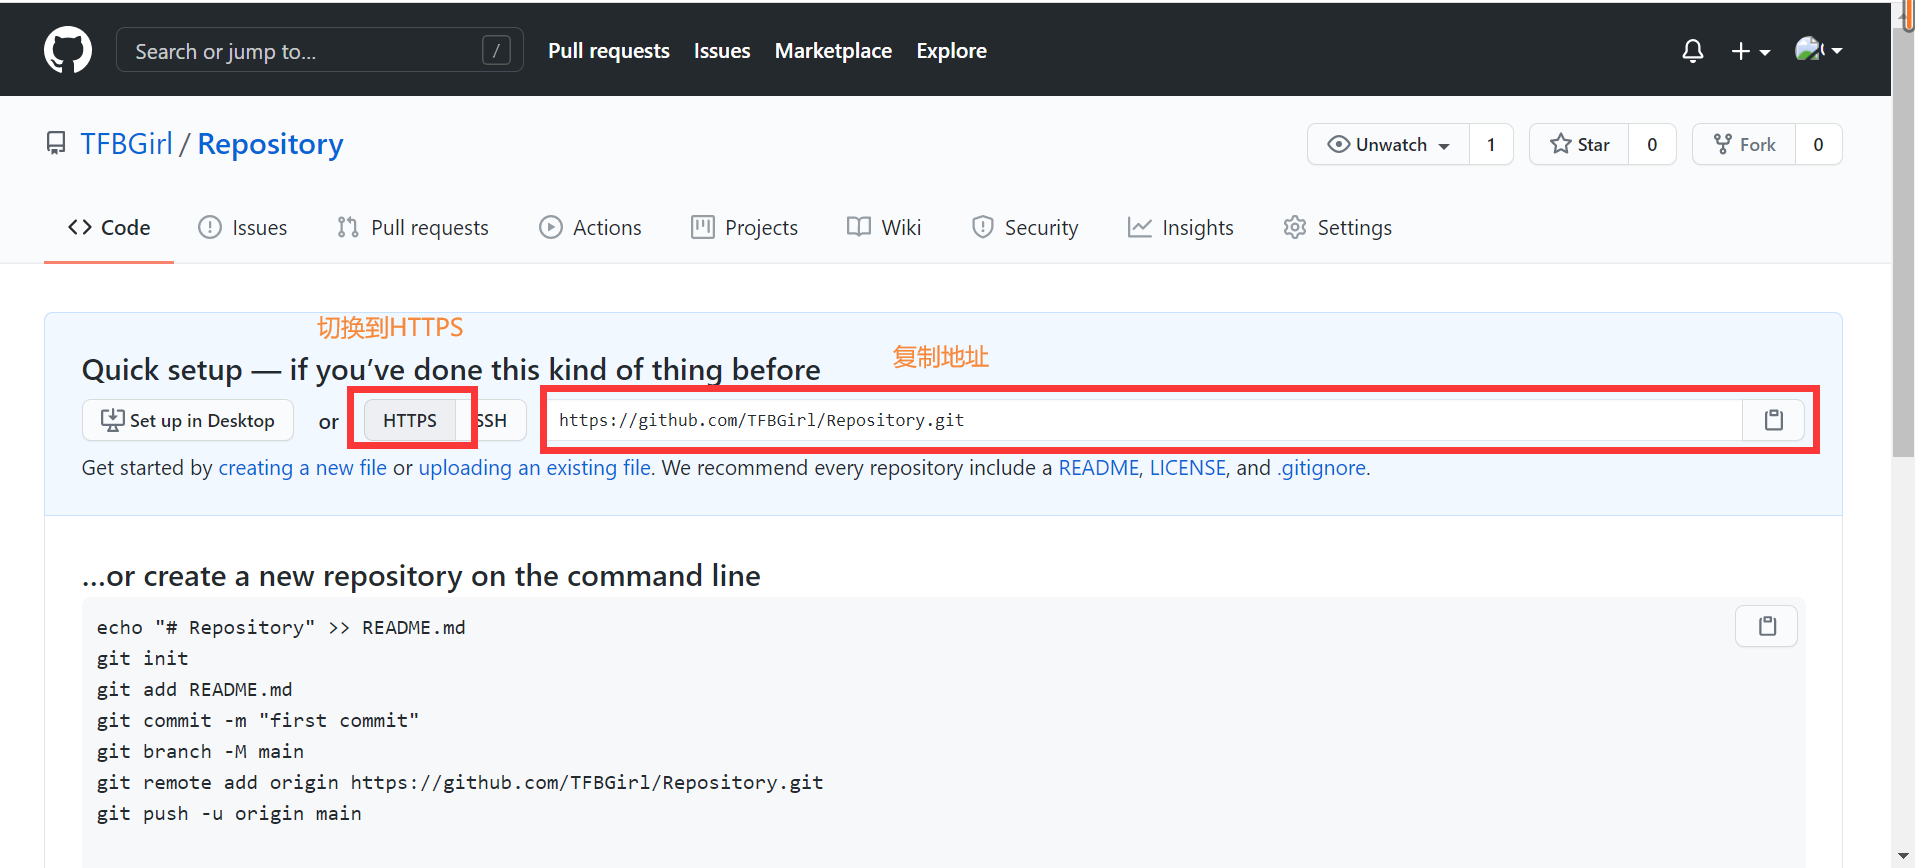Expand the Unwatch dropdown button
Image resolution: width=1915 pixels, height=868 pixels.
click(1388, 144)
